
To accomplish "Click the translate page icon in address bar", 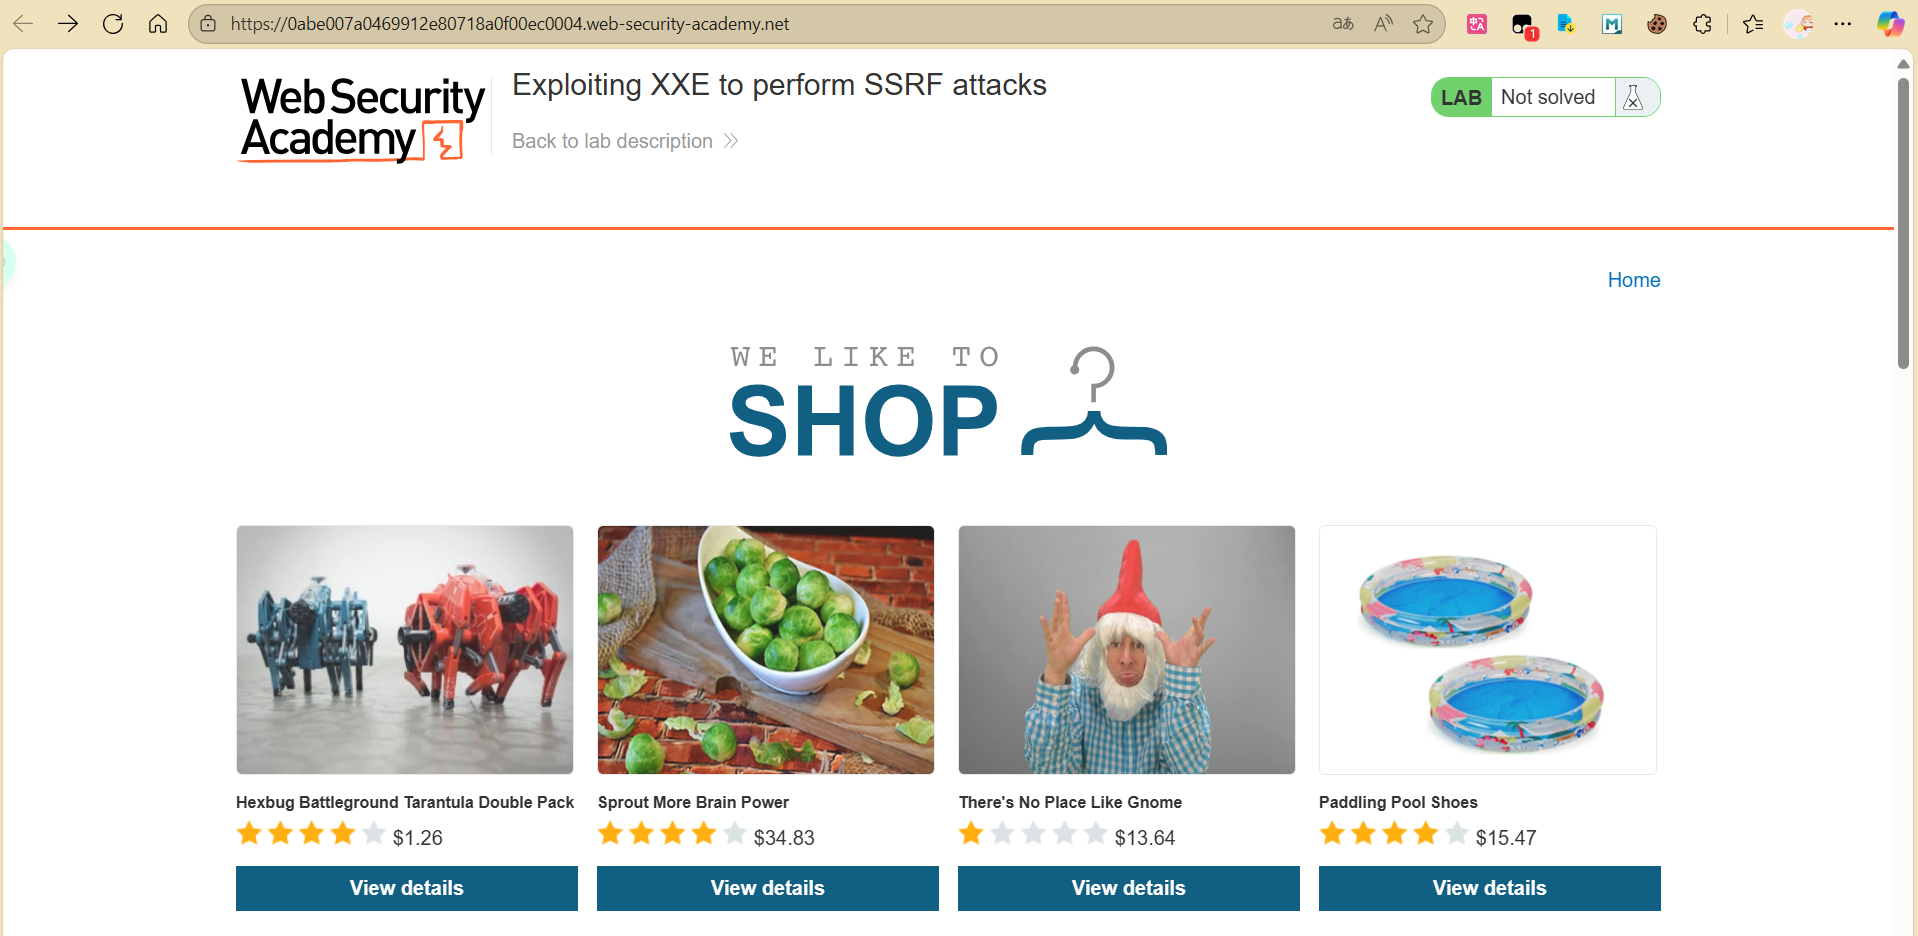I will click(x=1343, y=24).
